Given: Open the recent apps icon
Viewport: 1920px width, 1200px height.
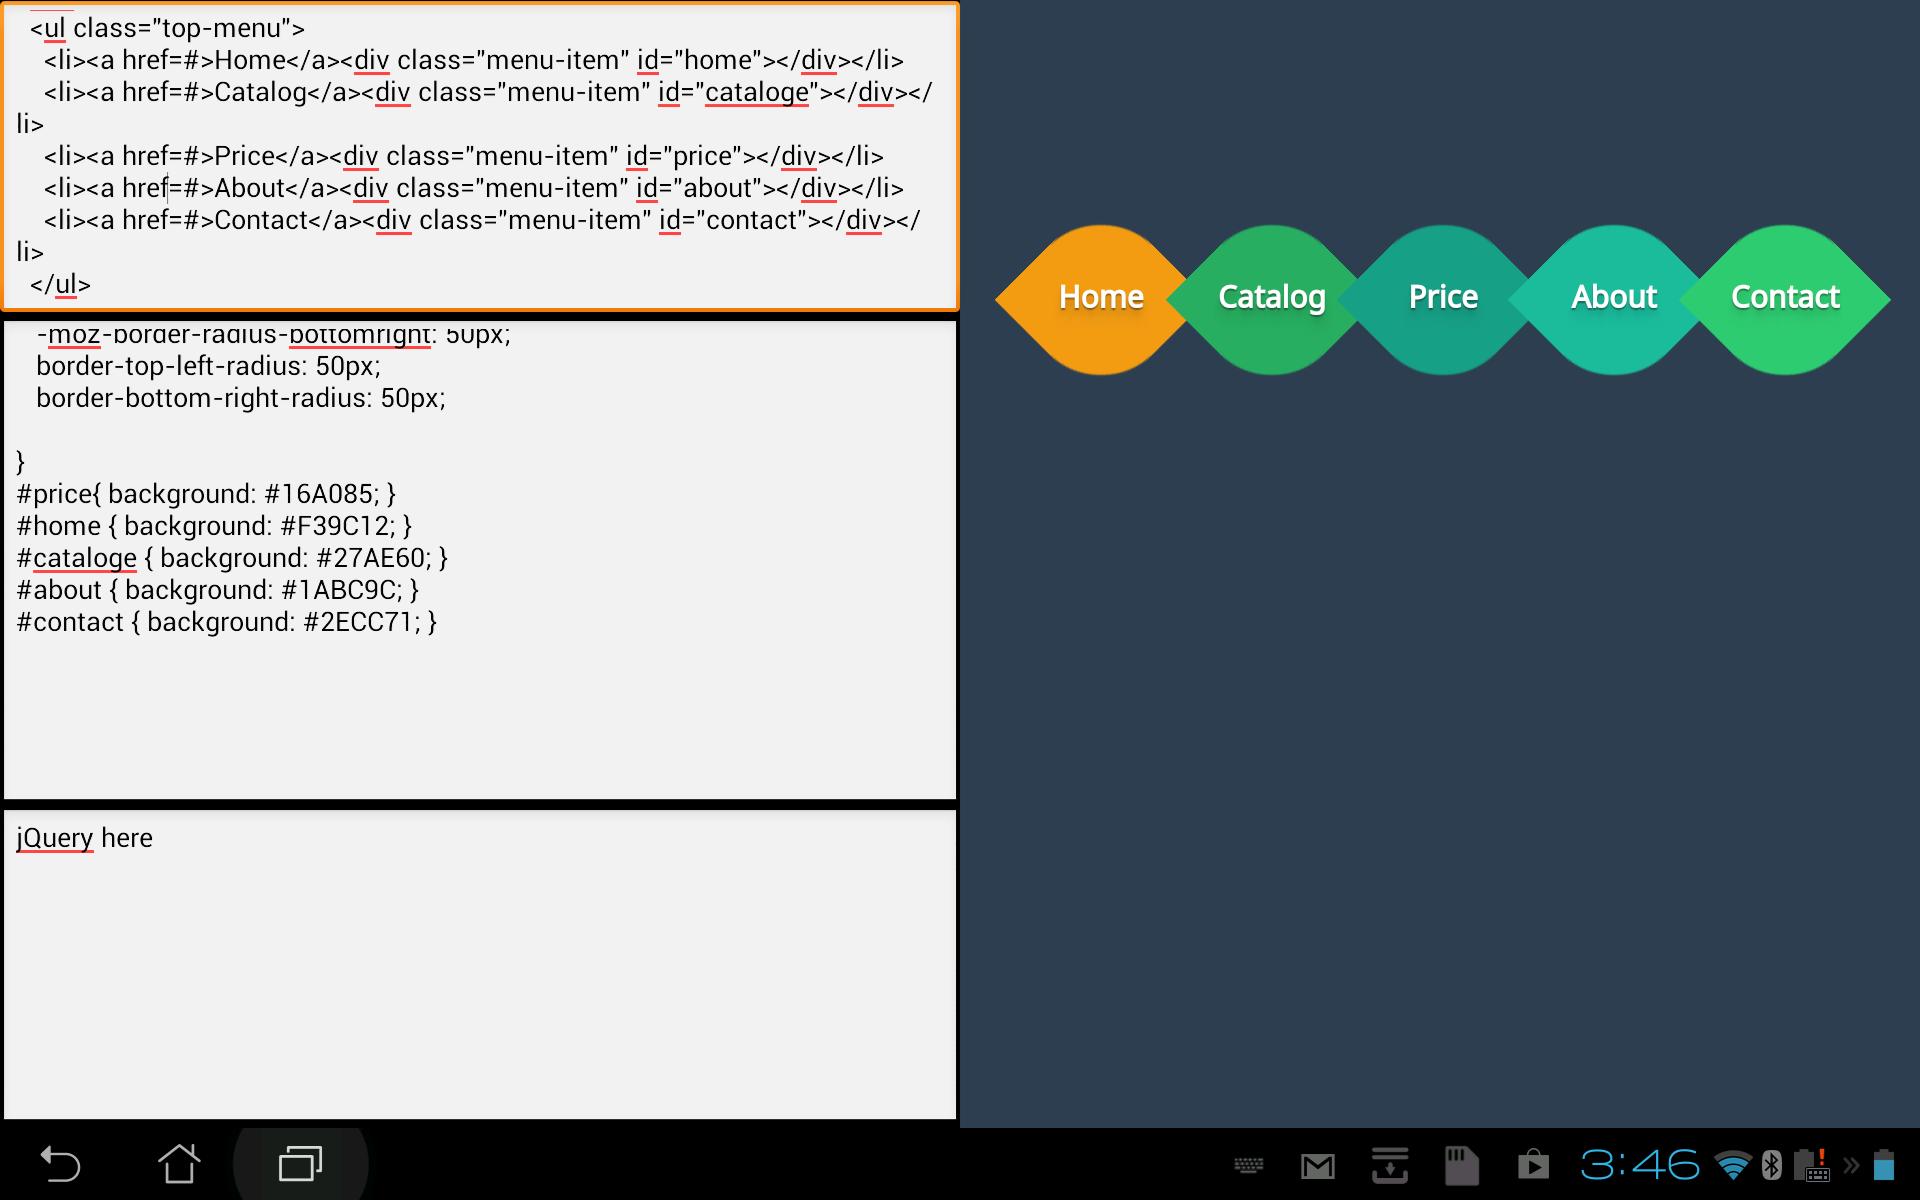Looking at the screenshot, I should pos(300,1165).
